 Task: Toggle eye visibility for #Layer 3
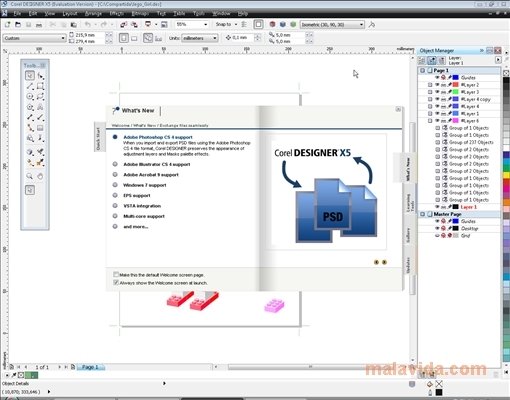[437, 92]
